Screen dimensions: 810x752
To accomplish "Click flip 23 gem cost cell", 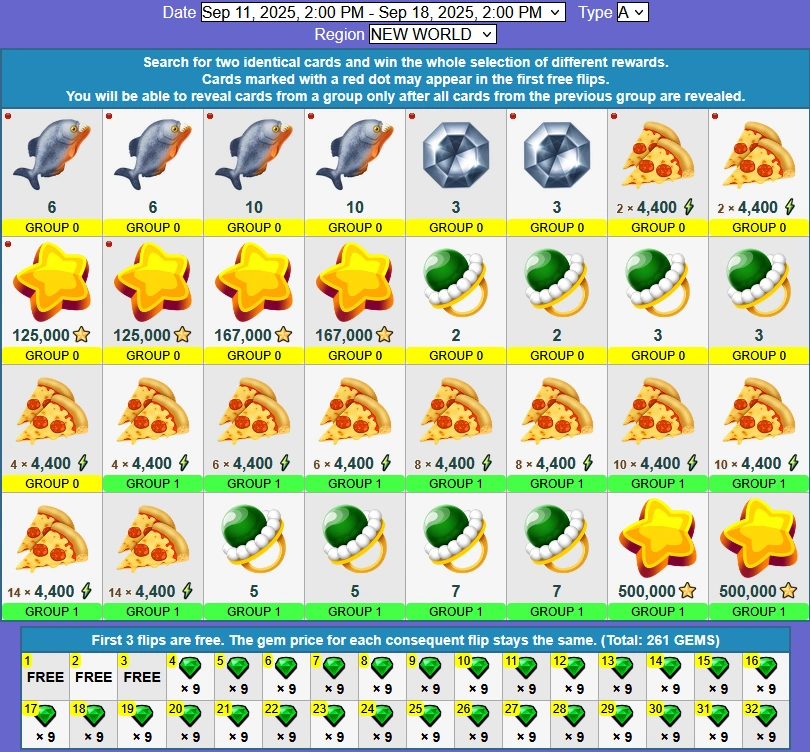I will coord(334,724).
